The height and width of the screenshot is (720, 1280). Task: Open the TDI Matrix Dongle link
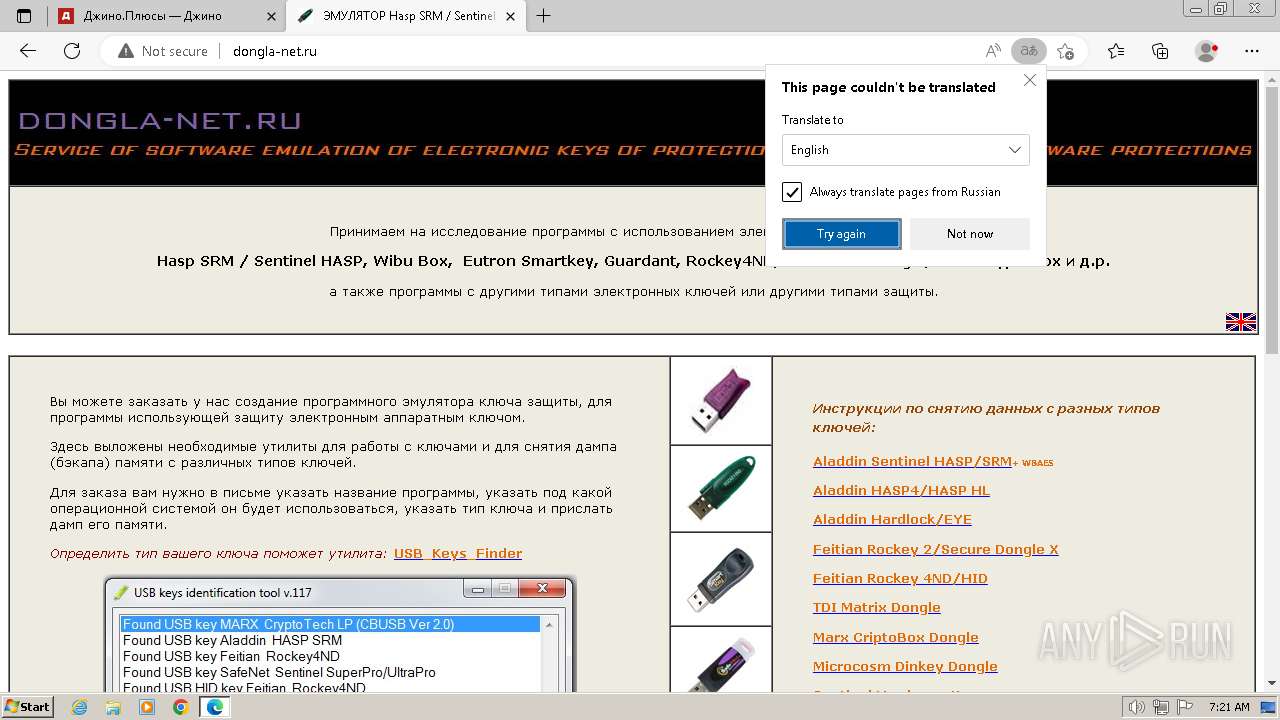pos(877,607)
